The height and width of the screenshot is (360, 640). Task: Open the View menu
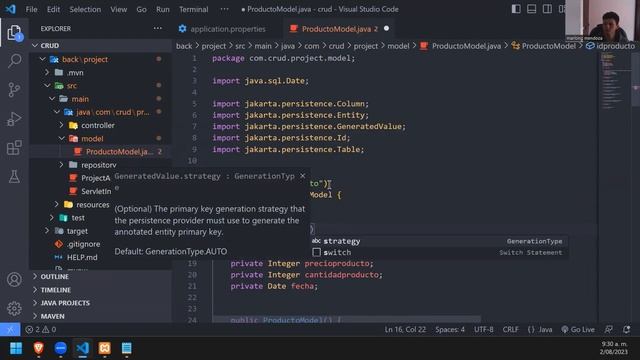pos(118,9)
